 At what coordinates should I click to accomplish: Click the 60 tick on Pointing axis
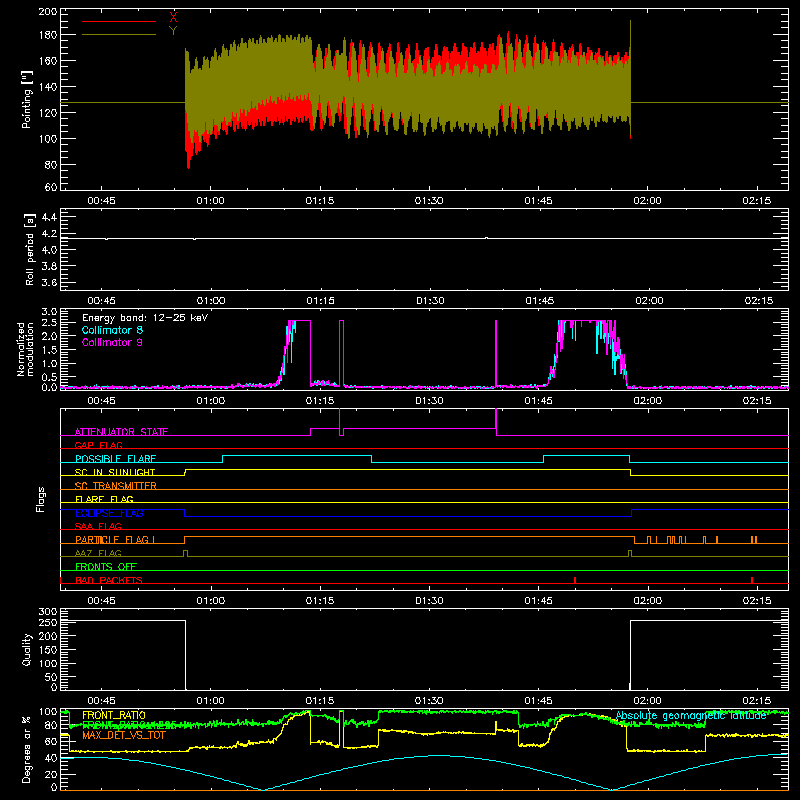[51, 187]
